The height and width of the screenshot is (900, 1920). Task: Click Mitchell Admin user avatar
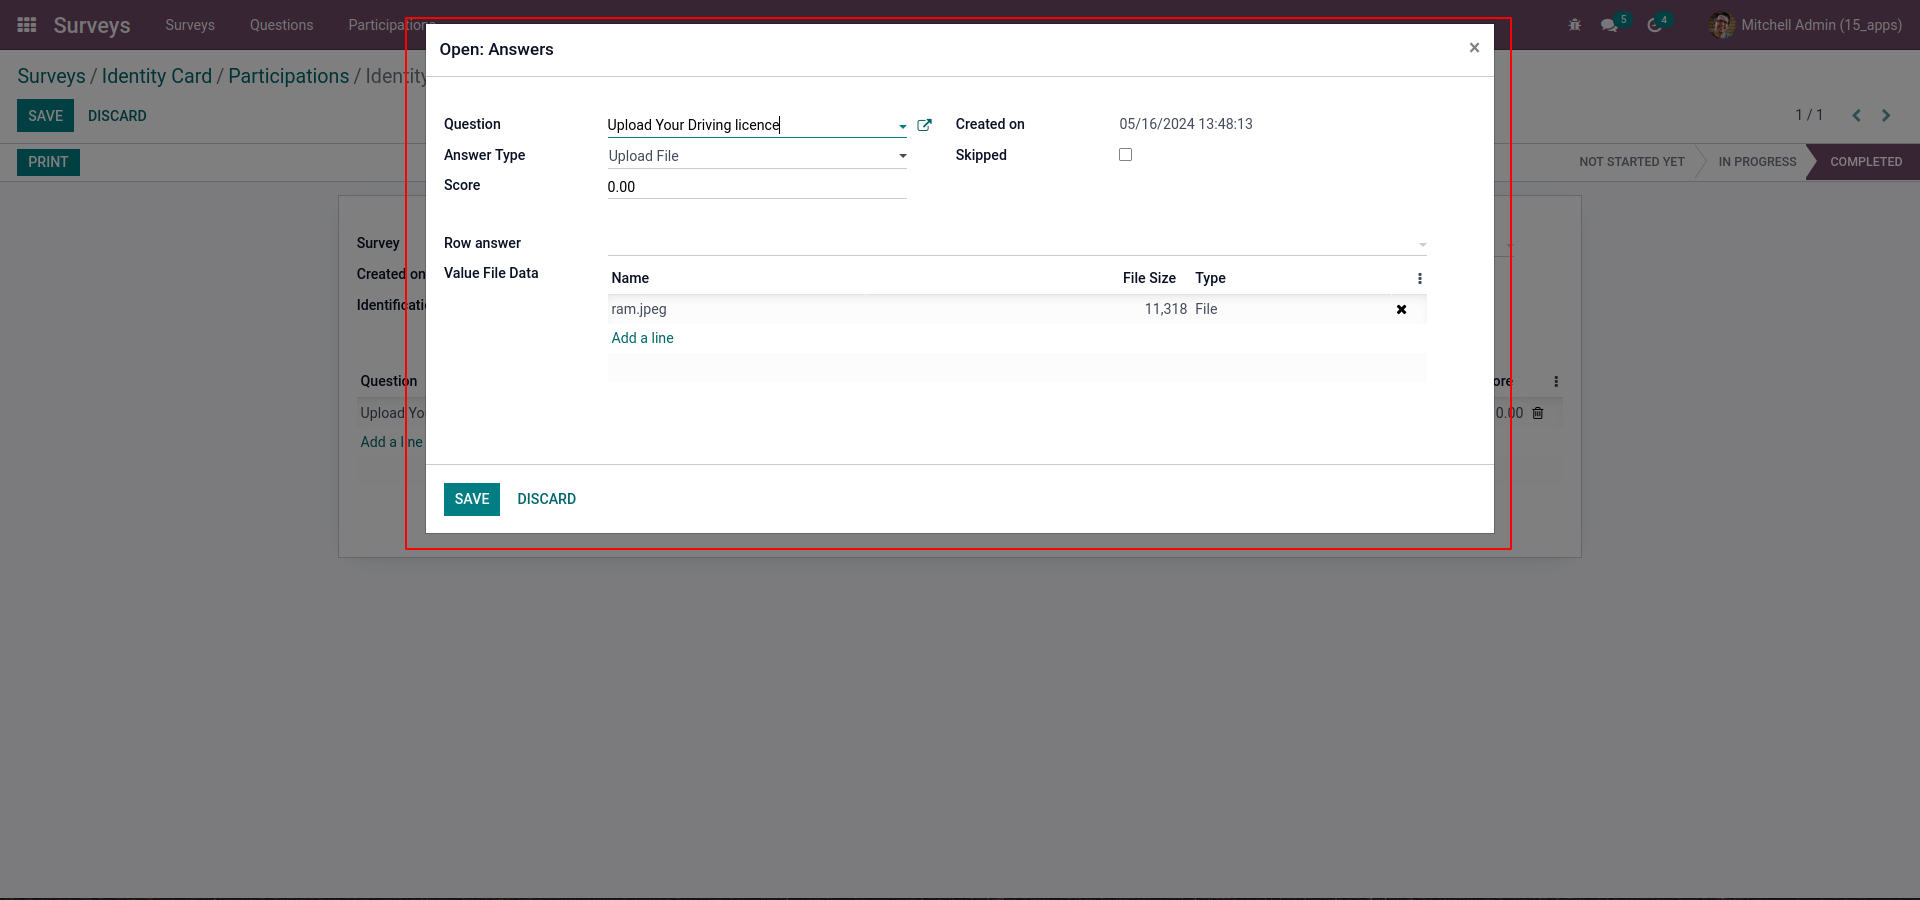pyautogui.click(x=1721, y=25)
